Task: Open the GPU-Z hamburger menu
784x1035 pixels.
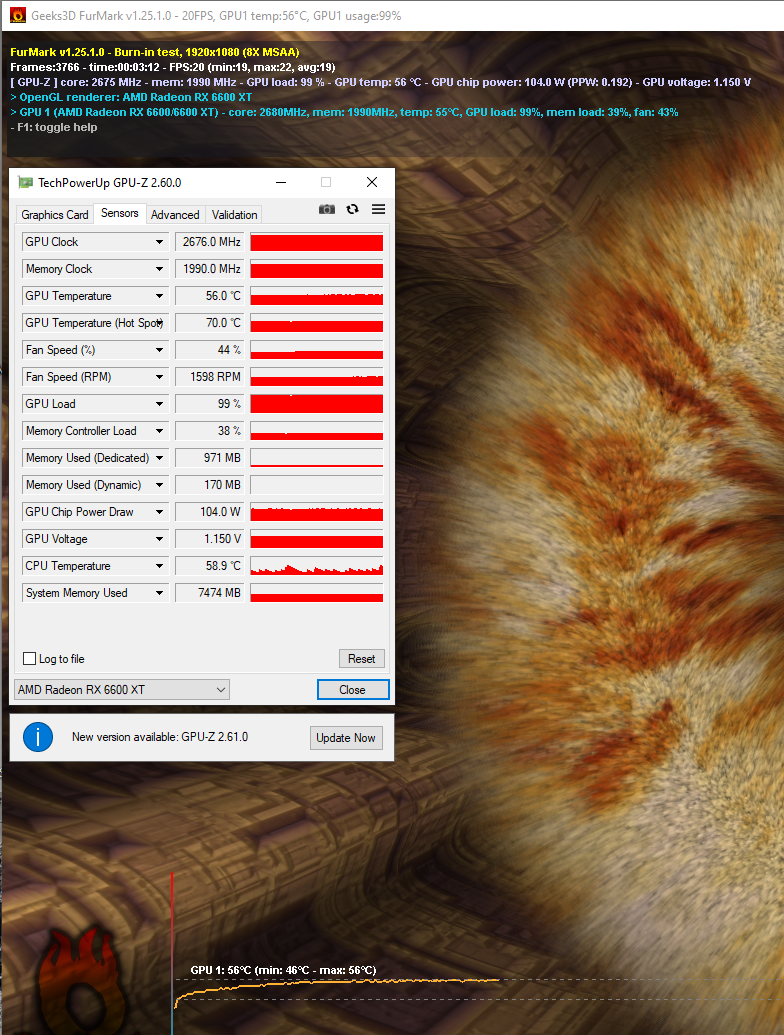Action: pyautogui.click(x=378, y=209)
